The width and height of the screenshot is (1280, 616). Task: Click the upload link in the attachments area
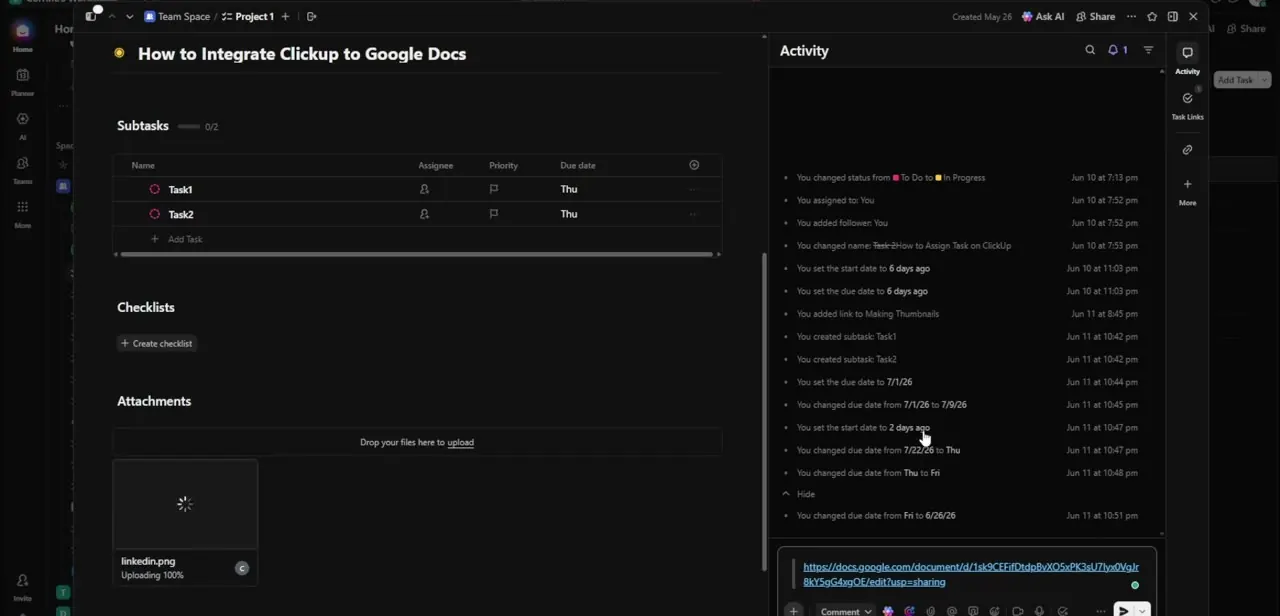460,442
